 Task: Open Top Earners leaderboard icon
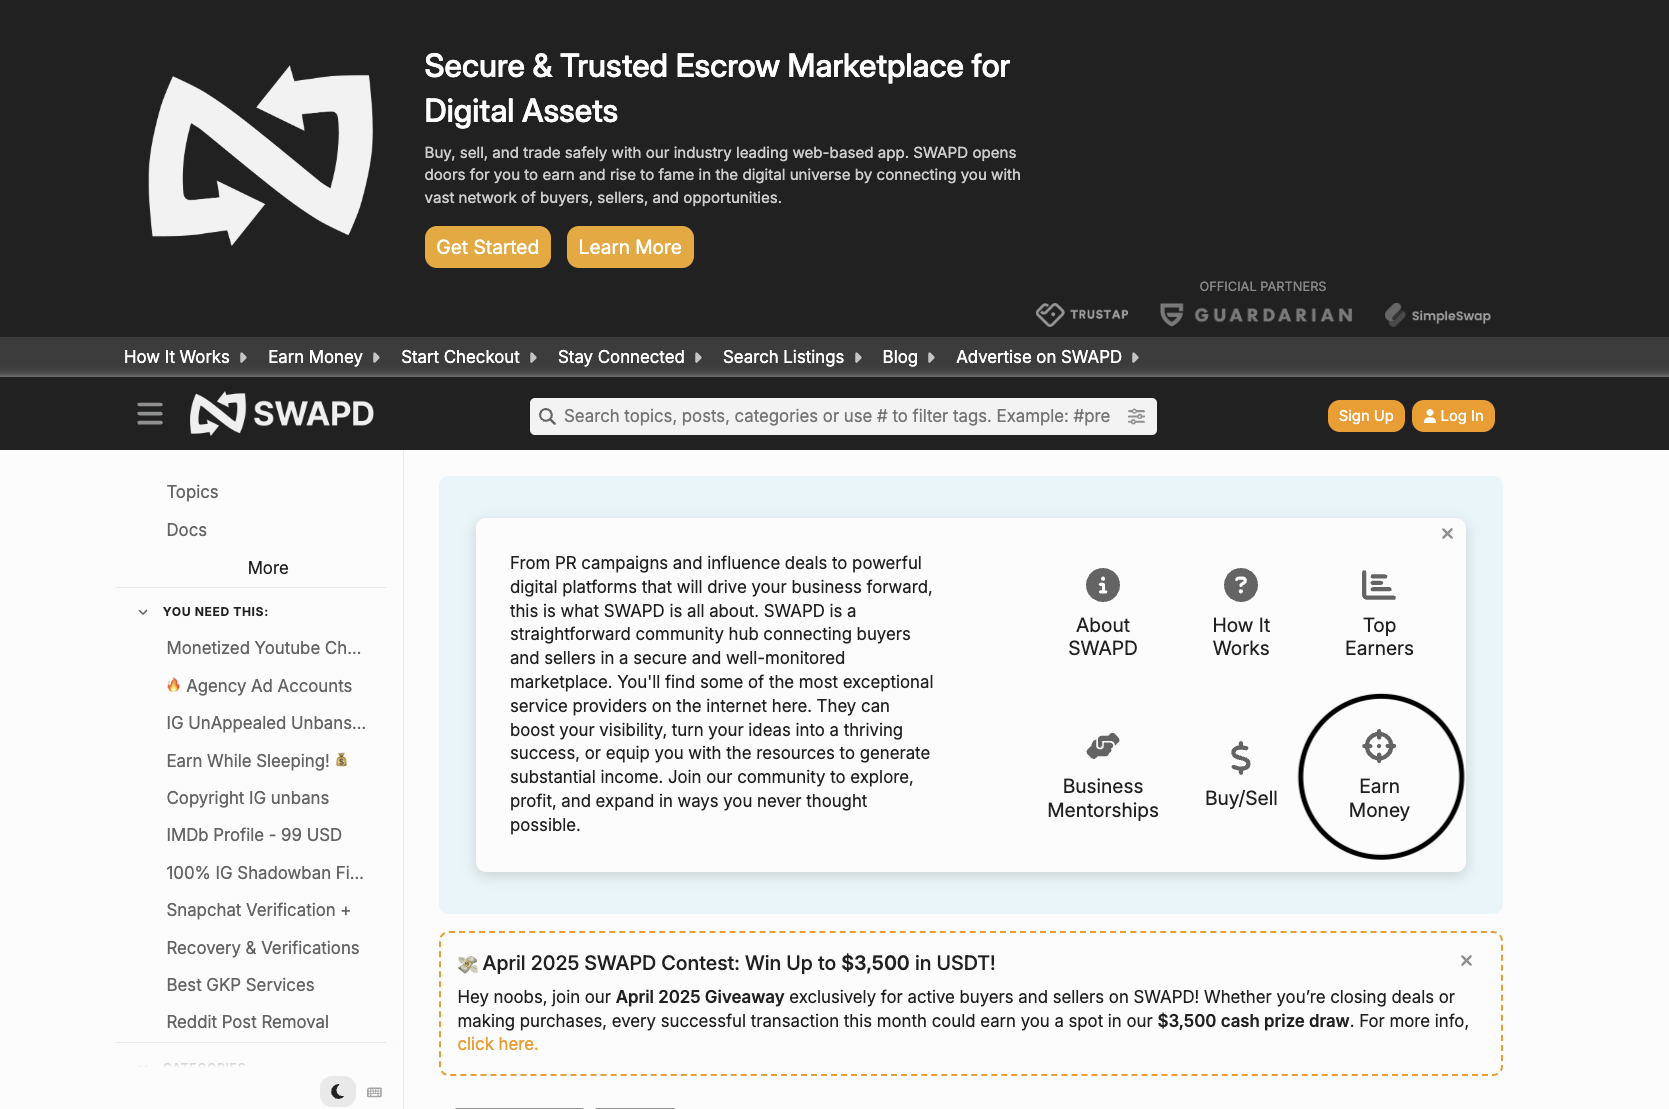point(1379,585)
